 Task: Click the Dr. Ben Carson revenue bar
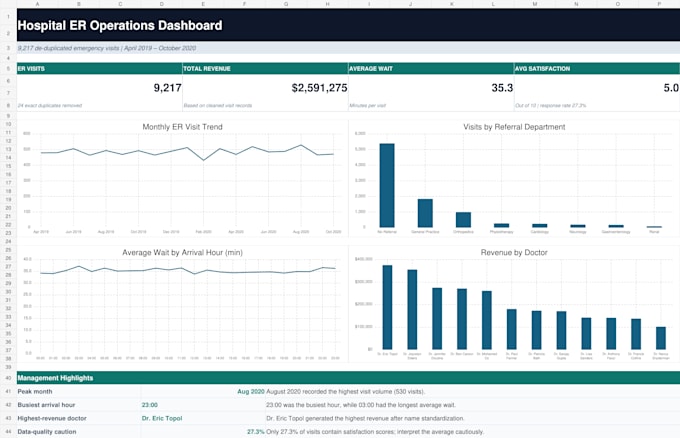click(x=462, y=319)
